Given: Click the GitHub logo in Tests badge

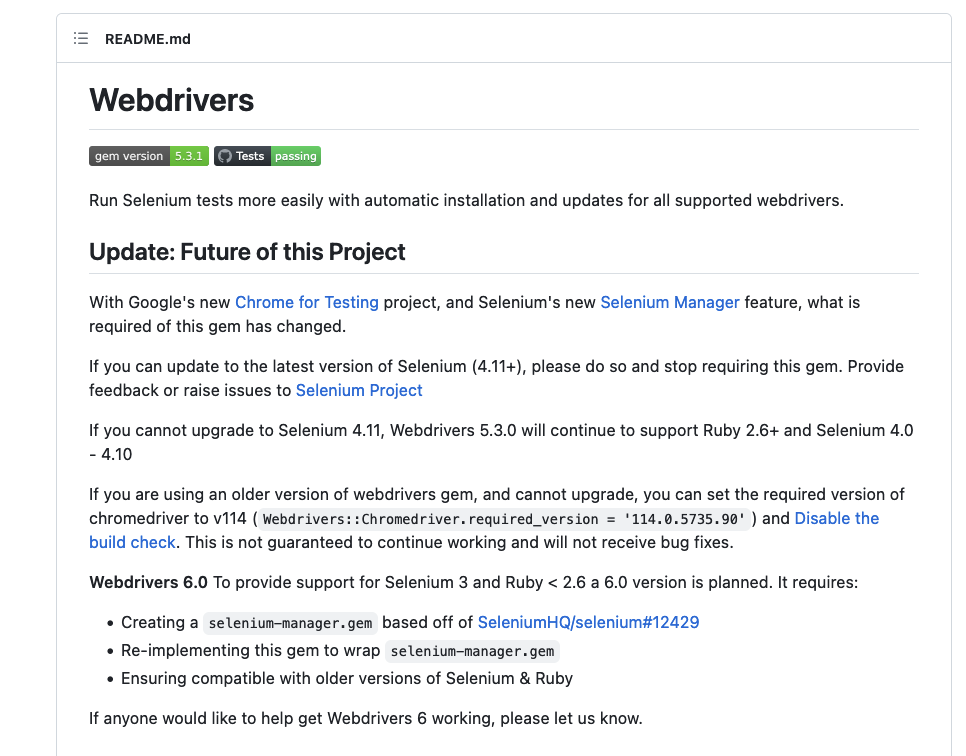Looking at the screenshot, I should tap(225, 156).
